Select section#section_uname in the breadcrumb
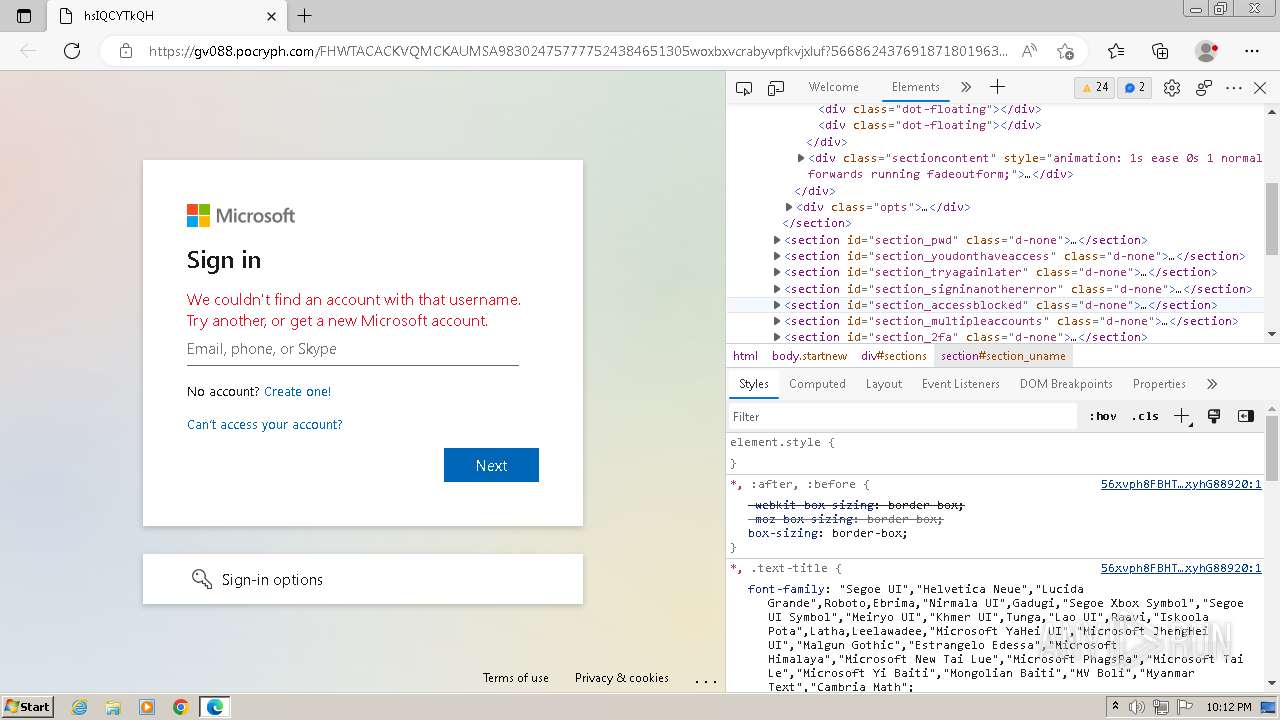 tap(1003, 356)
